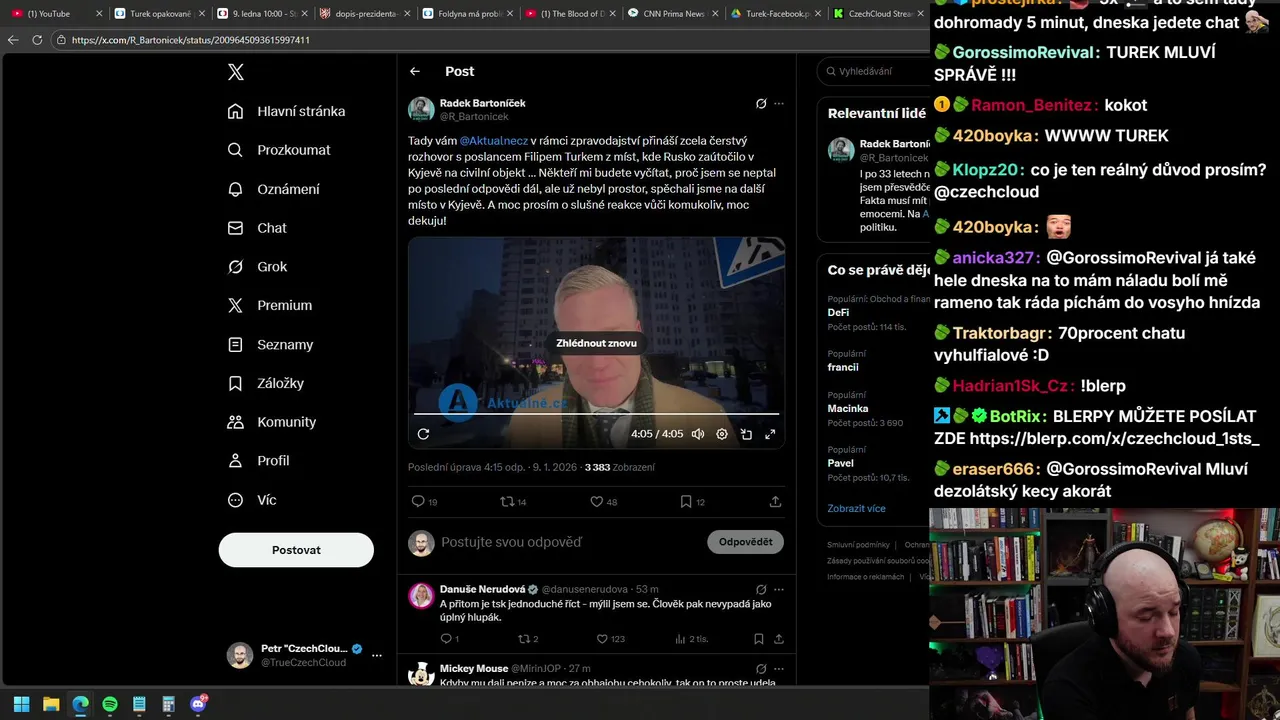
Task: Open Záložky bookmarks page
Action: coord(265,383)
